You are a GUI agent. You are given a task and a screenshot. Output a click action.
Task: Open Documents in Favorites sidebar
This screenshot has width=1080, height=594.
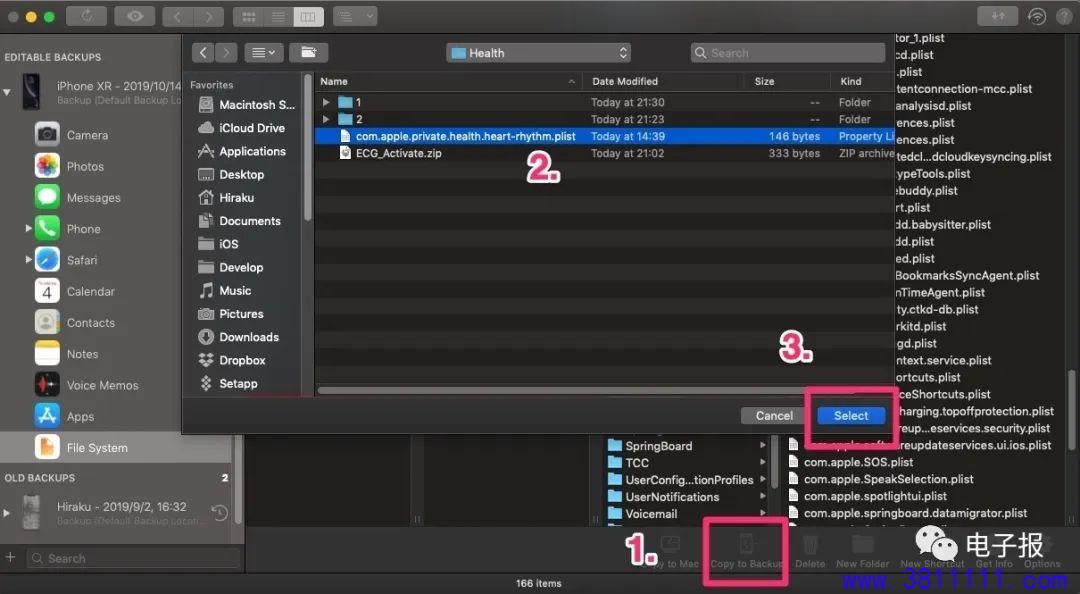[240, 221]
